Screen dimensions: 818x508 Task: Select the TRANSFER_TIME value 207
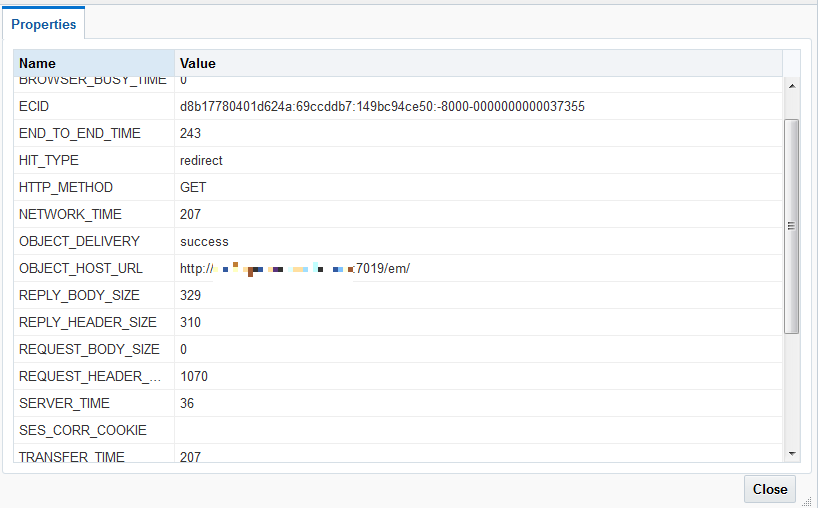[190, 456]
